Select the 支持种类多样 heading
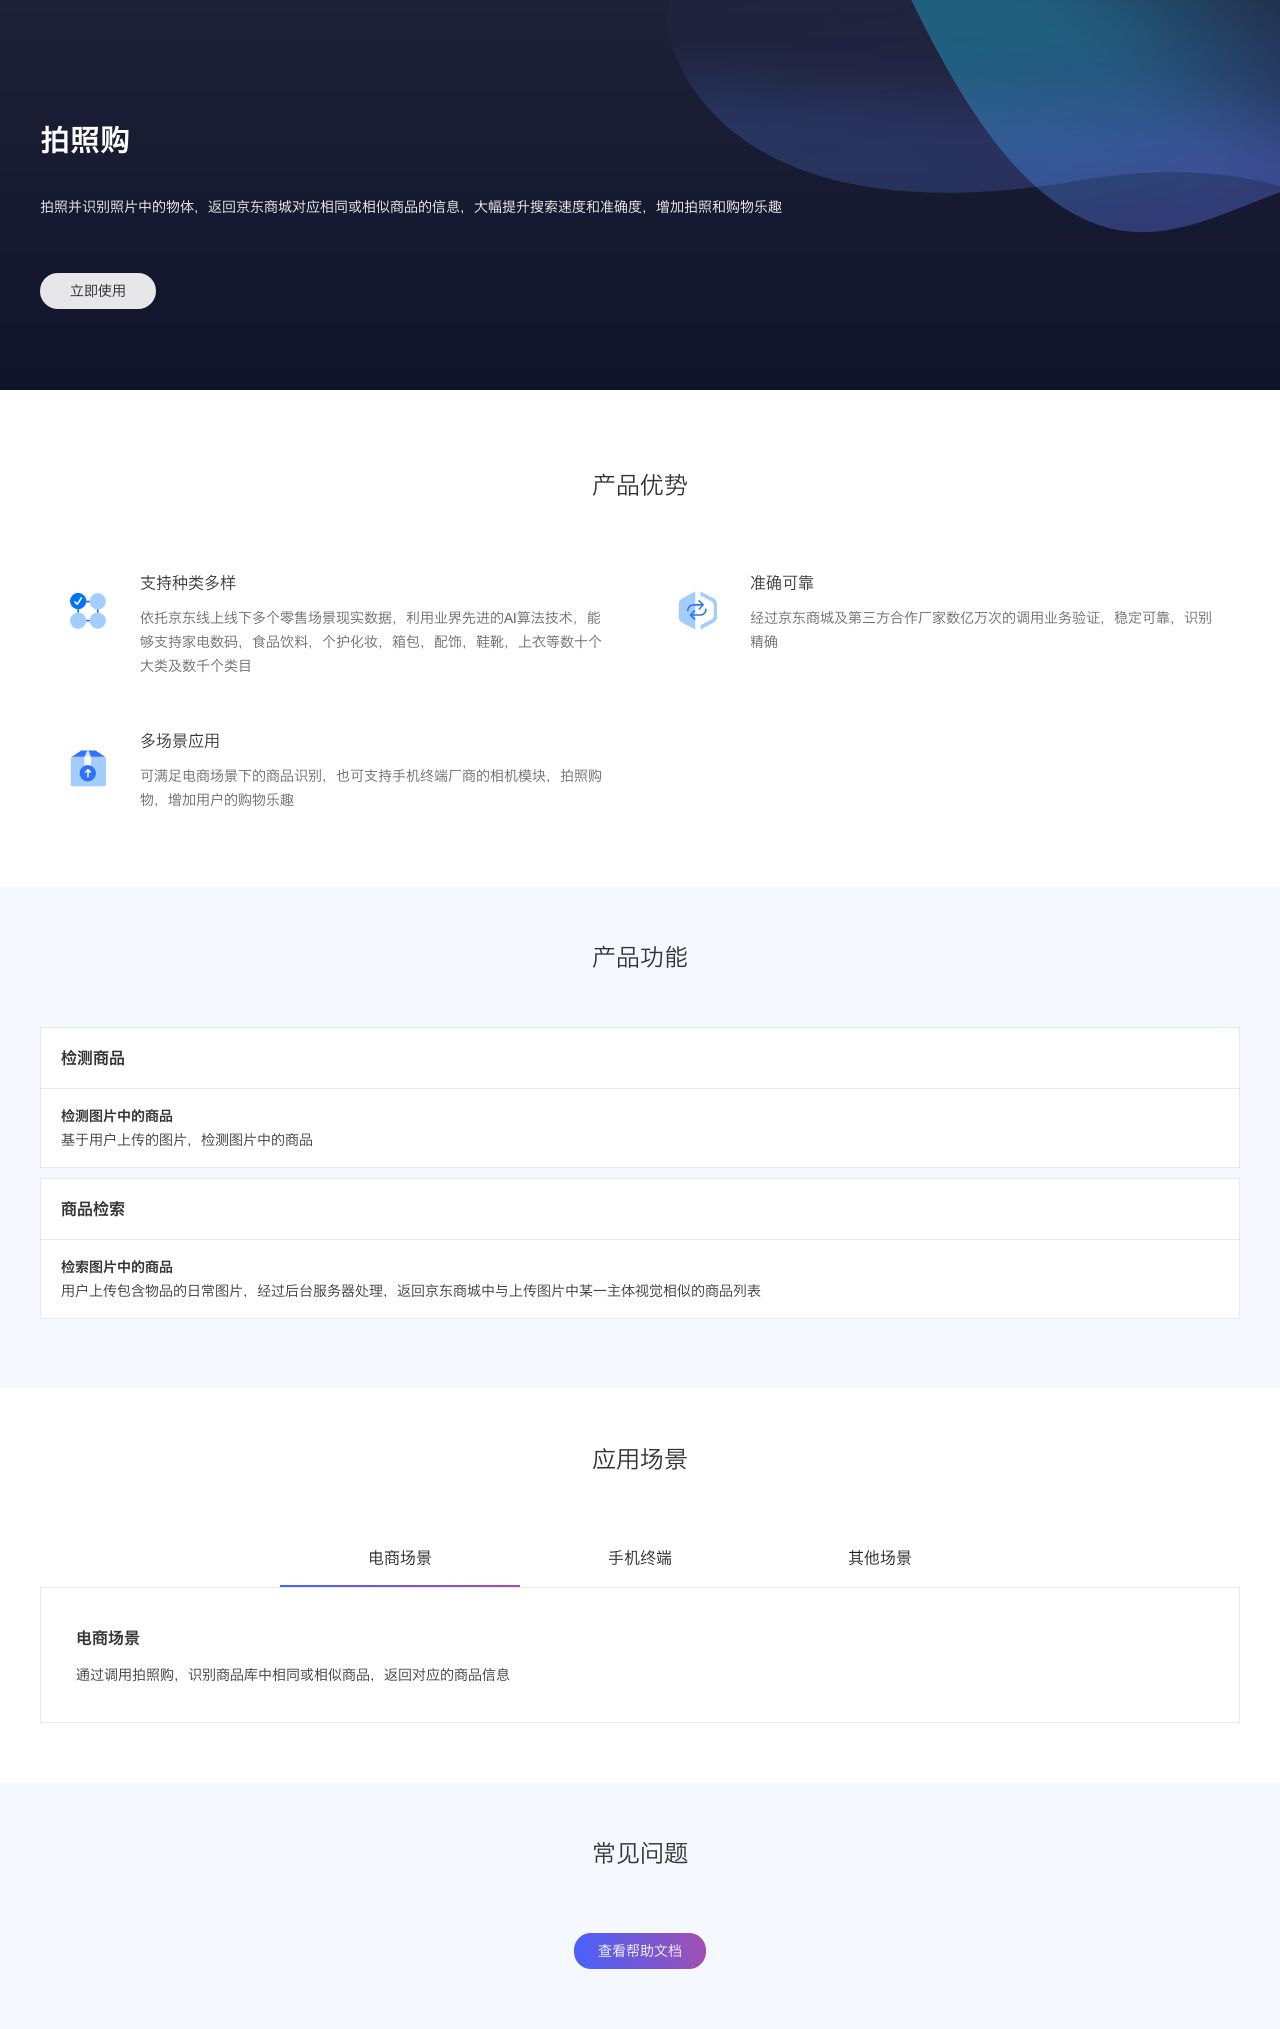Viewport: 1280px width, 2029px height. [188, 583]
